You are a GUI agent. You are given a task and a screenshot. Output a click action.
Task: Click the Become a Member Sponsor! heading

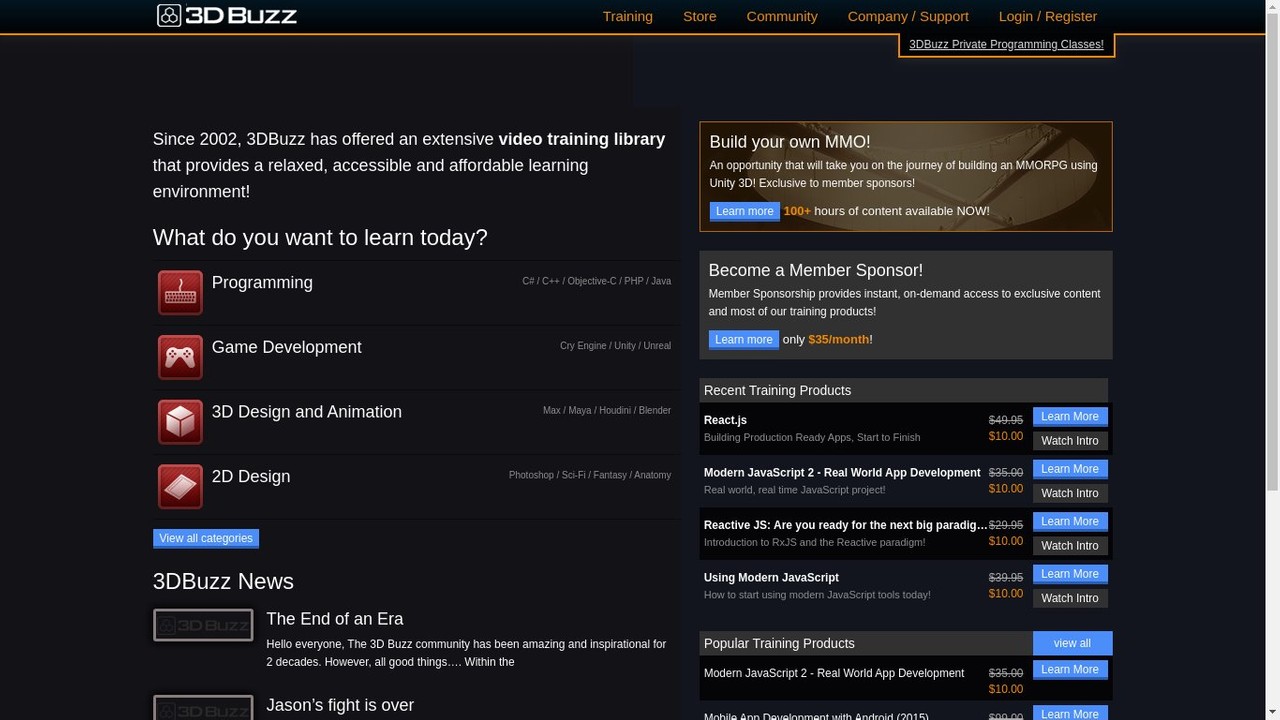click(x=816, y=270)
